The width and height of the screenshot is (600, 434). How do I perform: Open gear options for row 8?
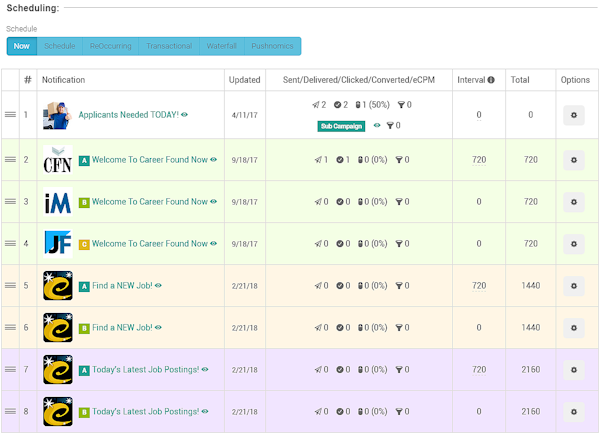click(574, 412)
